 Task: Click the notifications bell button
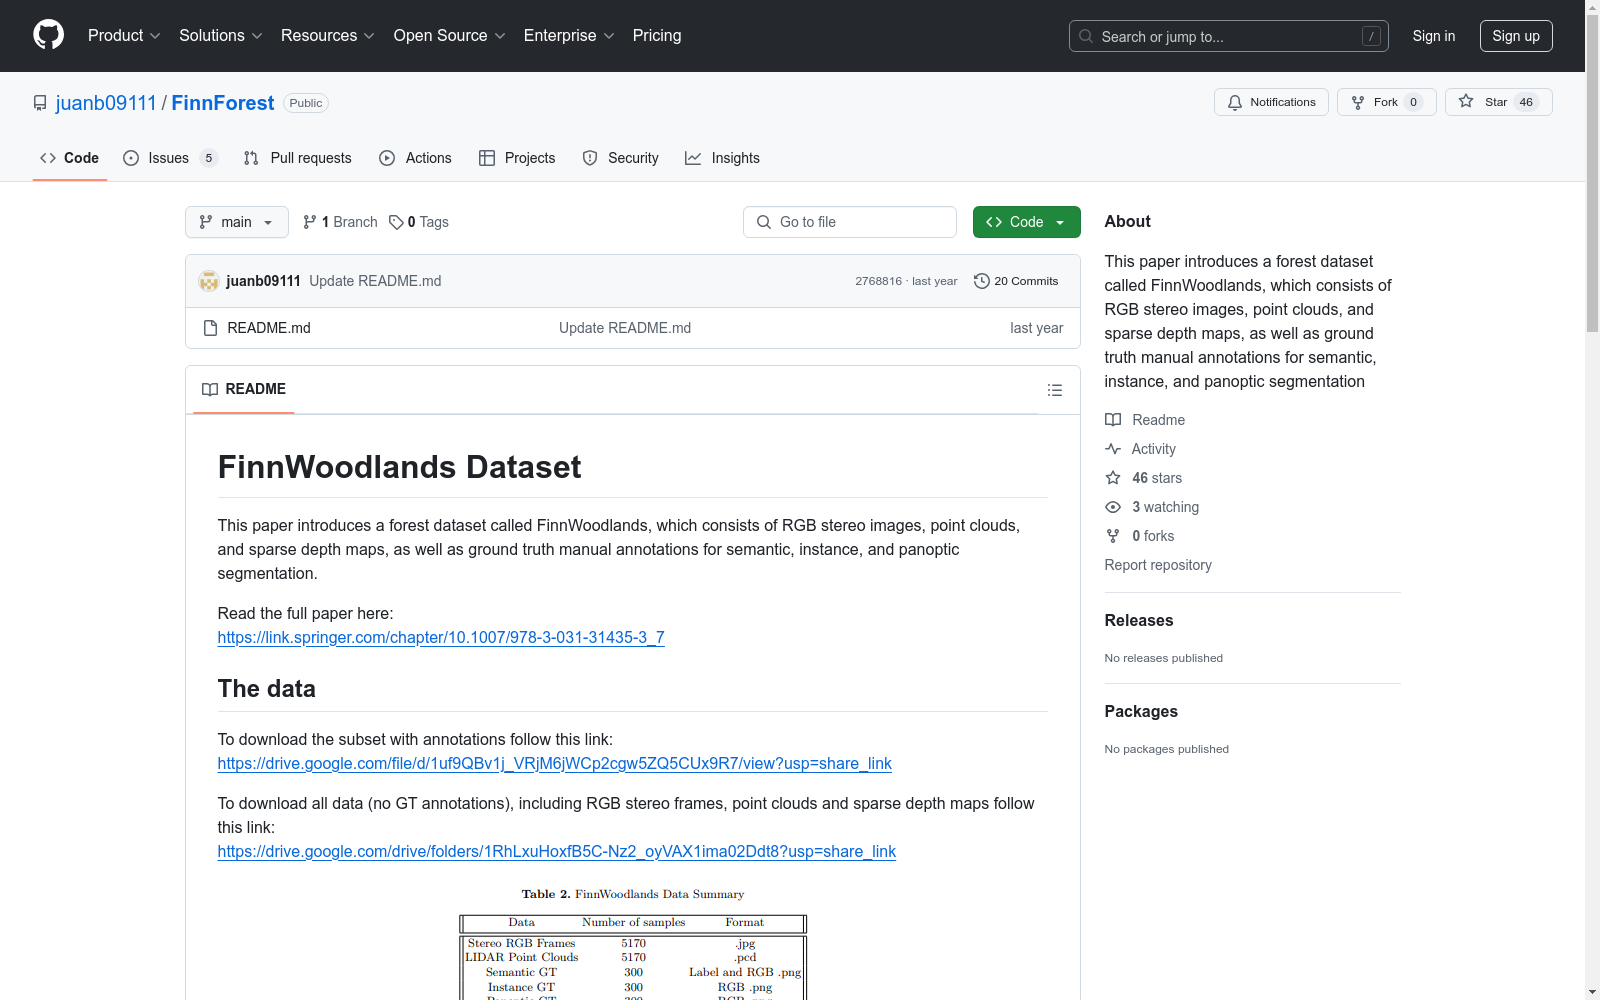tap(1271, 102)
